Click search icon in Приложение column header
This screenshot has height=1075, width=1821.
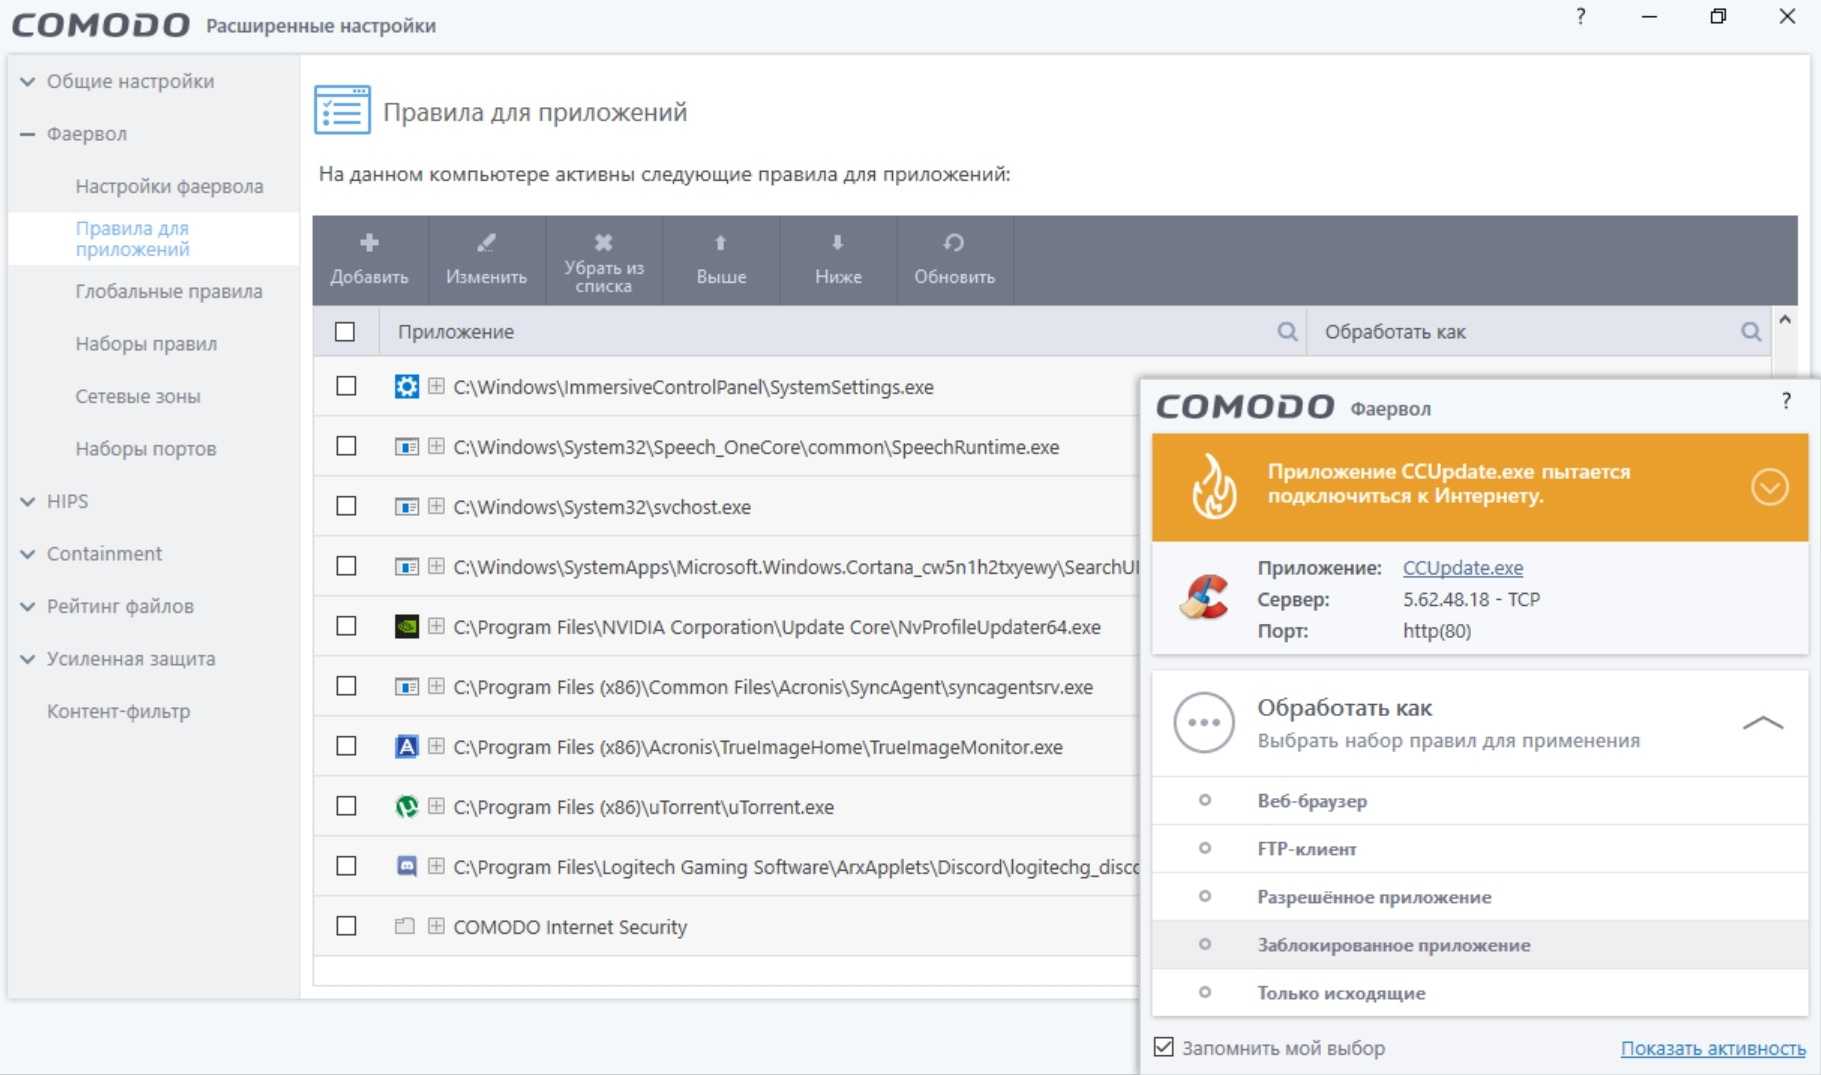click(1287, 332)
